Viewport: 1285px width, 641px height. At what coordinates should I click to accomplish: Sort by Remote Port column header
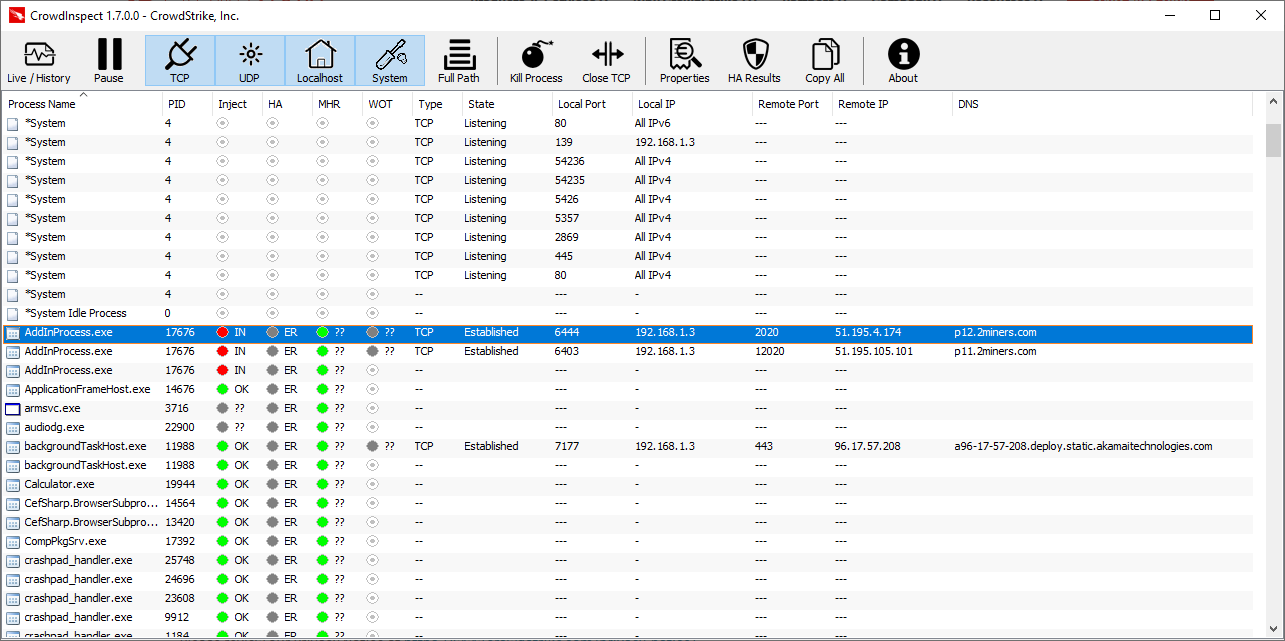click(792, 104)
